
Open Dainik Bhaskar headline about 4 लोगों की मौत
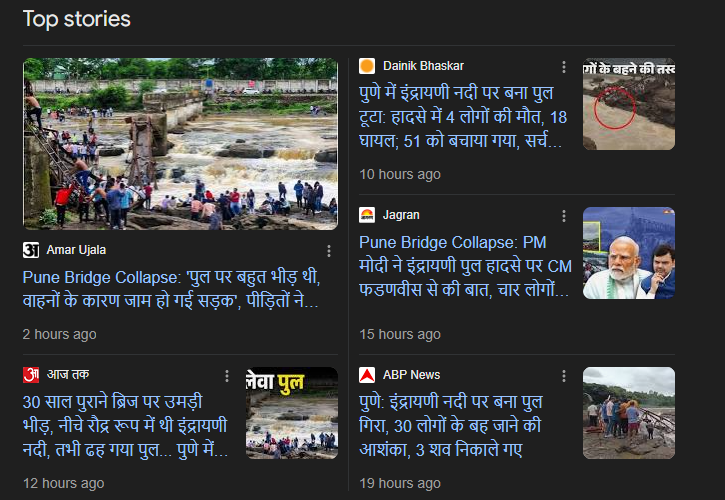point(463,117)
